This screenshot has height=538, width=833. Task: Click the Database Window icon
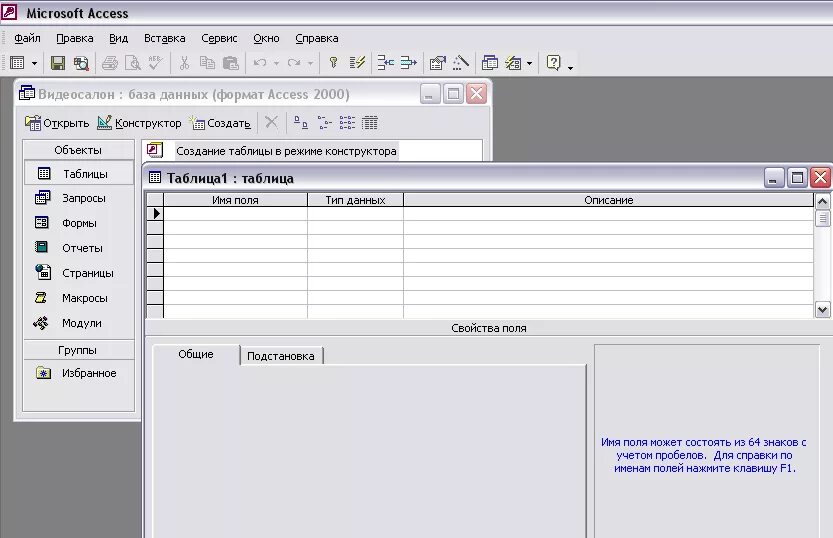489,63
